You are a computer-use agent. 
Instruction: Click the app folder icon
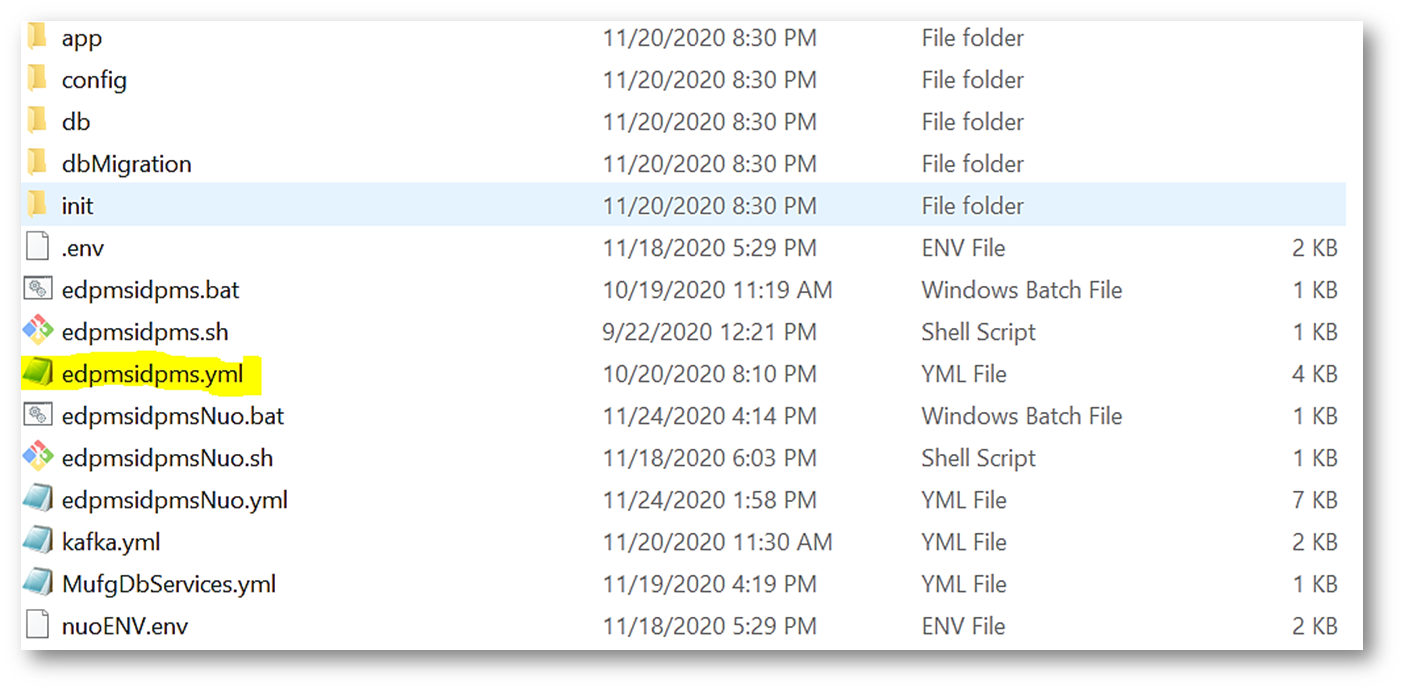(38, 38)
